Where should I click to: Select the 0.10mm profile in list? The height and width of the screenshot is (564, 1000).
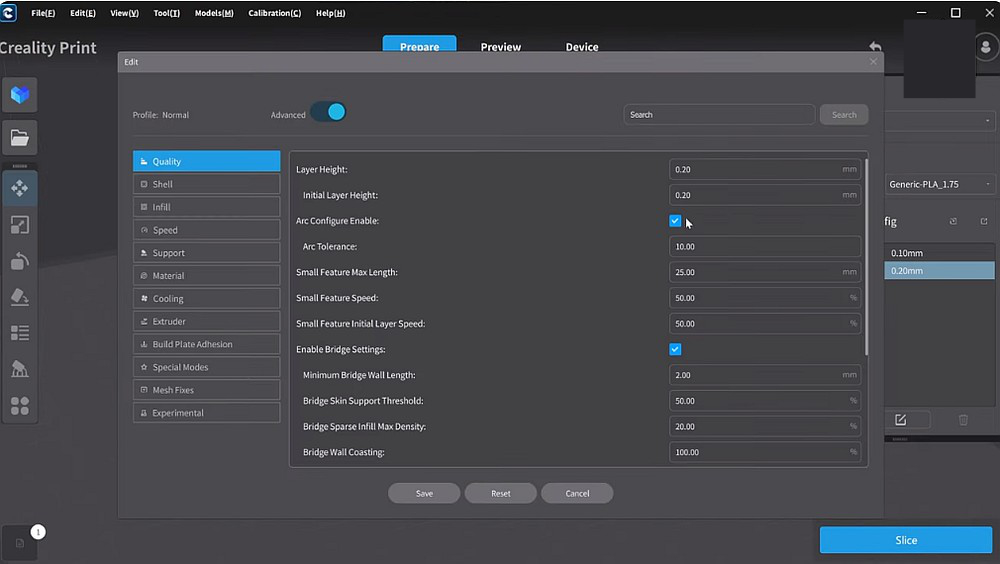(939, 253)
